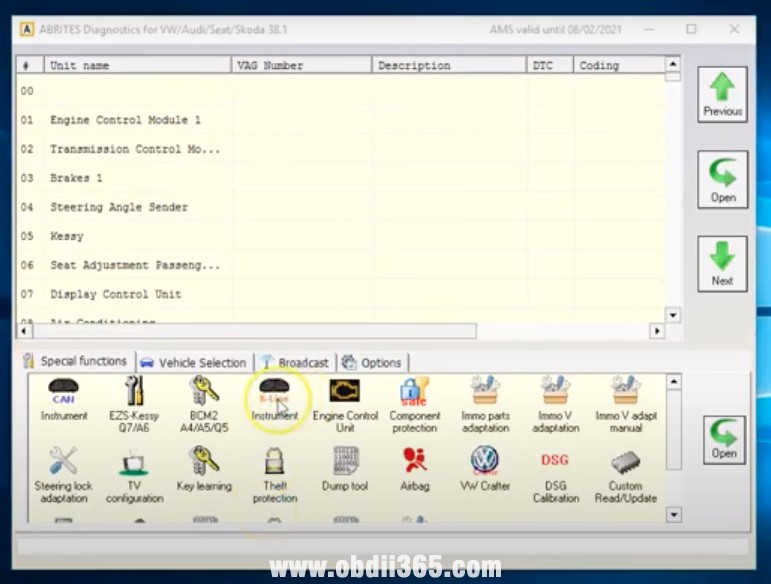This screenshot has height=584, width=771.
Task: Open the Options tab
Action: [x=372, y=363]
